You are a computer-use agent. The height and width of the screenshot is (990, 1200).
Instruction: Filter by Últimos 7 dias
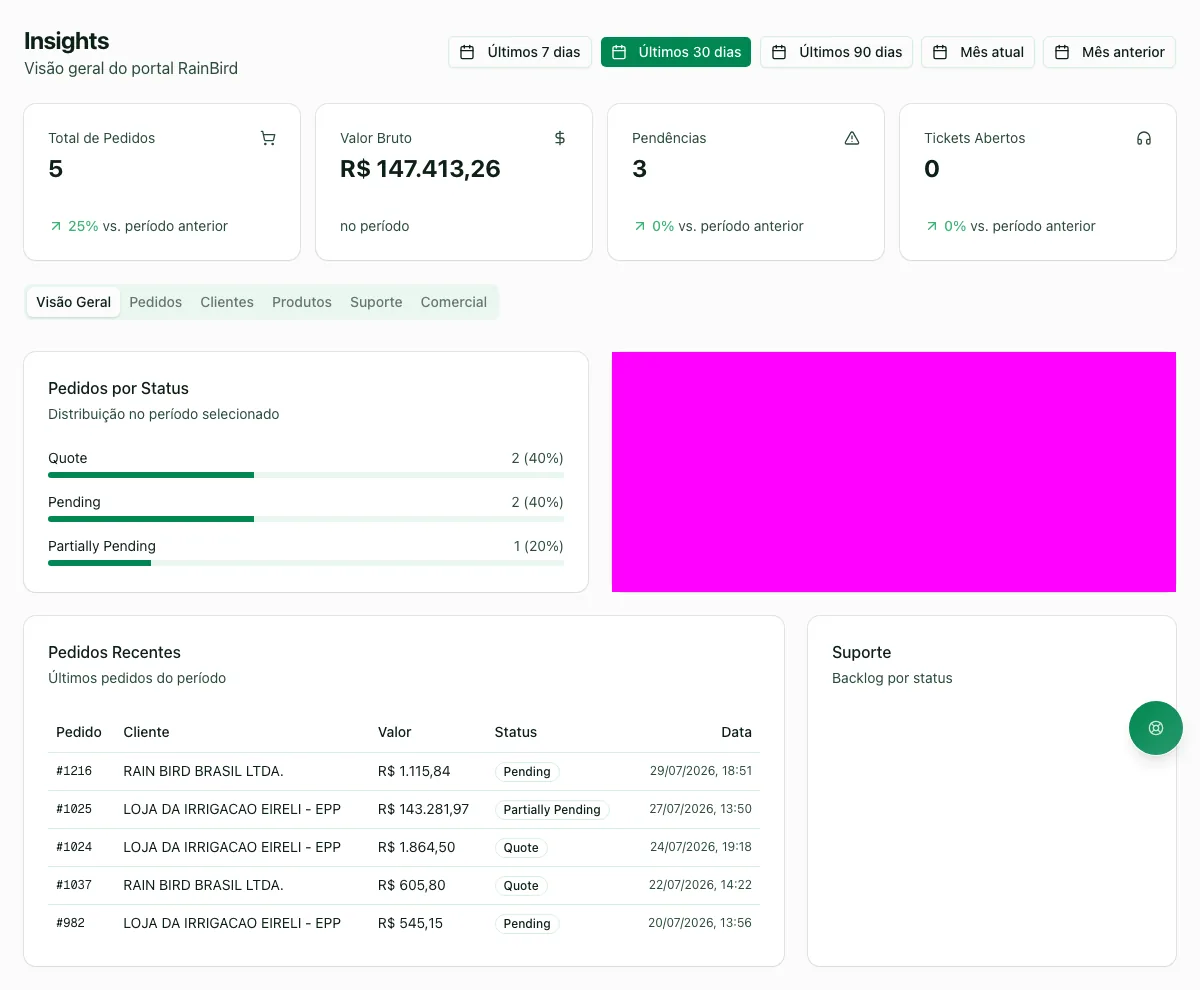520,52
